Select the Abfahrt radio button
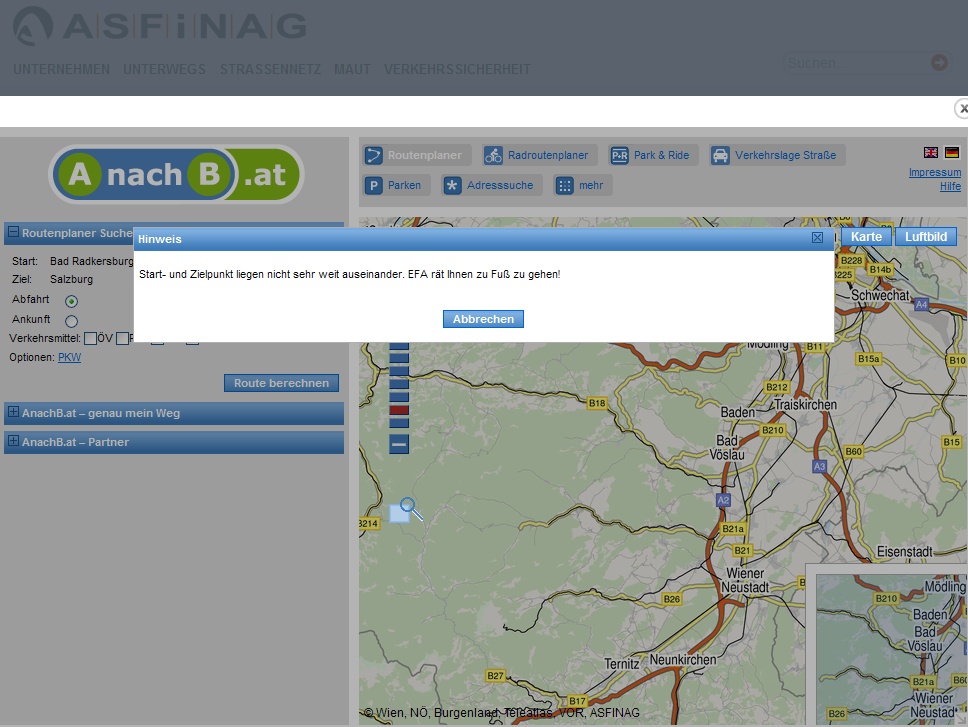Screen dimensions: 968x727 tap(70, 300)
